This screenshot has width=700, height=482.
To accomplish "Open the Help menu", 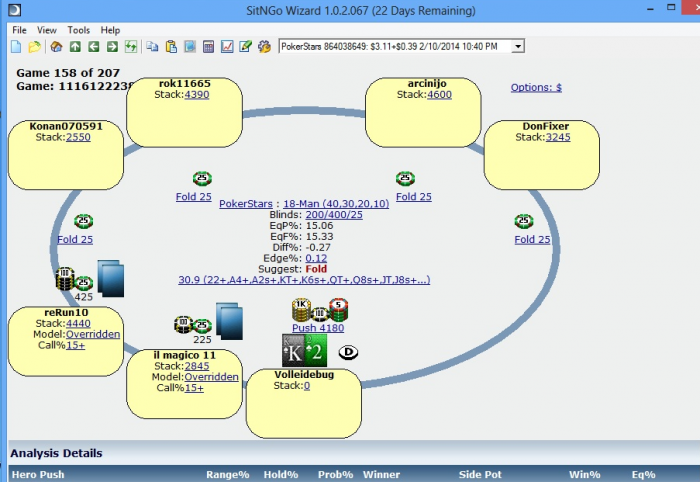I will (110, 30).
